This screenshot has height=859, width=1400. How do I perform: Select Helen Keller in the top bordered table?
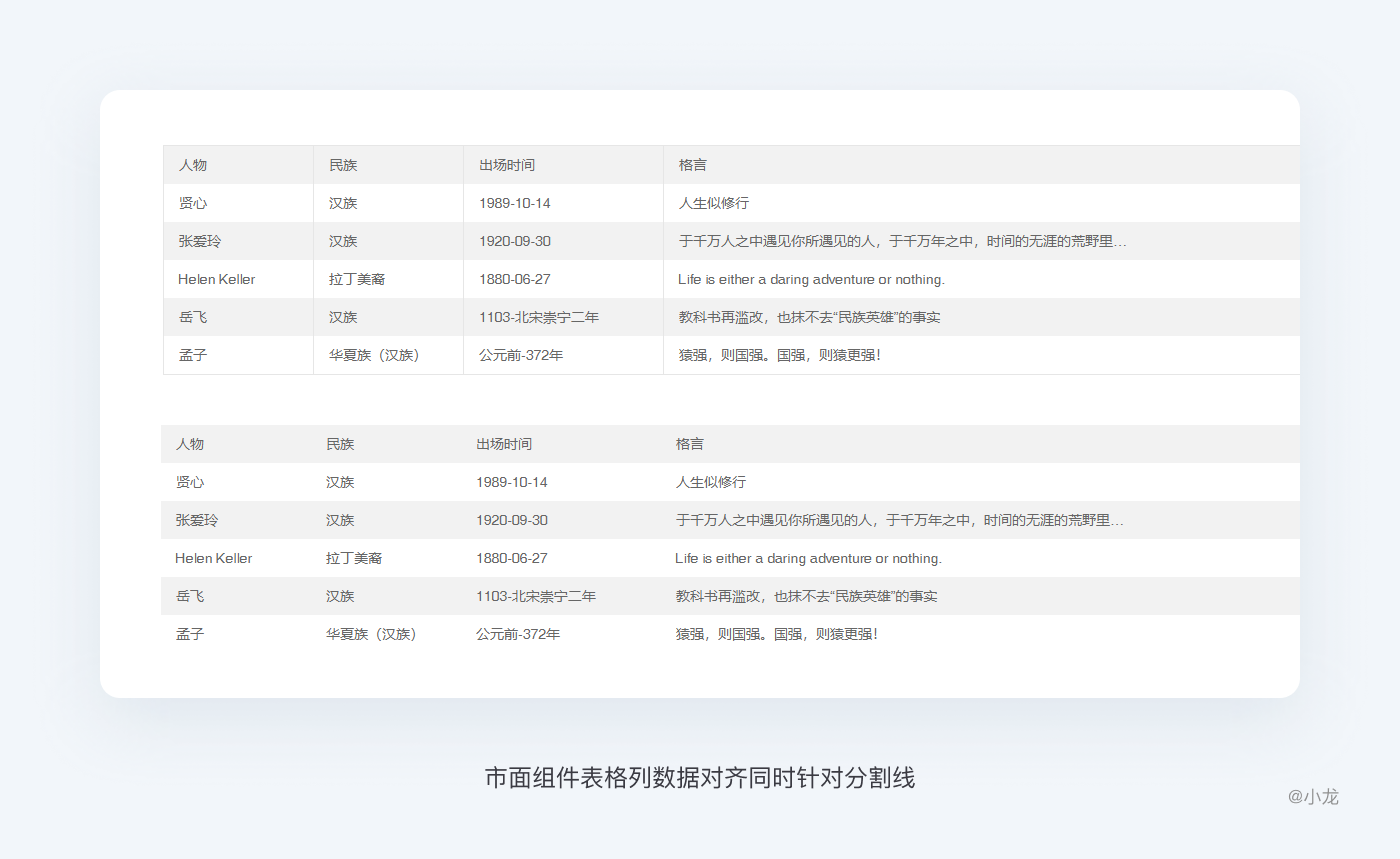216,279
